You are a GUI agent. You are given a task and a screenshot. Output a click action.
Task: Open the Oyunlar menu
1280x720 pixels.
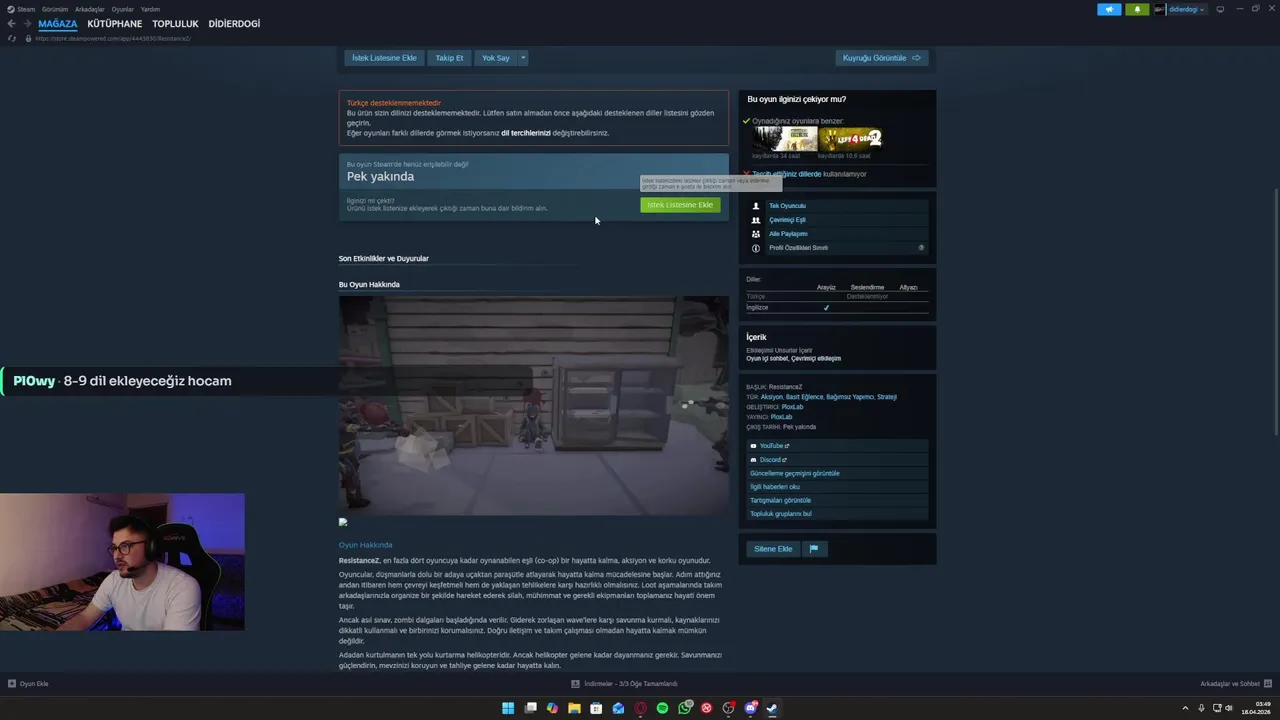(123, 9)
